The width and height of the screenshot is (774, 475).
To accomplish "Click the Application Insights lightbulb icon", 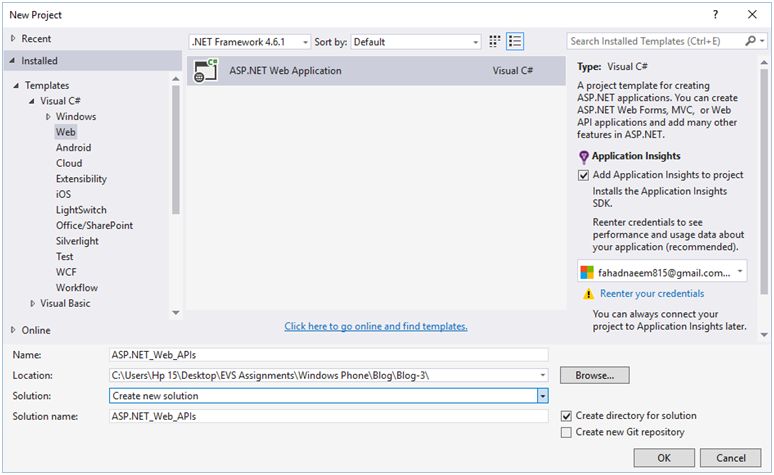I will tap(583, 157).
